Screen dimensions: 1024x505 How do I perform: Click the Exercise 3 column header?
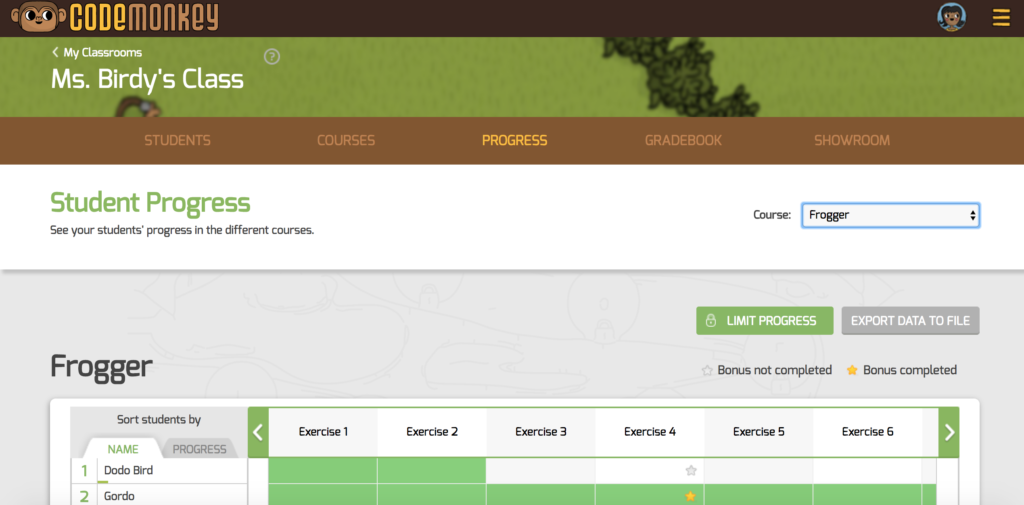(x=541, y=432)
